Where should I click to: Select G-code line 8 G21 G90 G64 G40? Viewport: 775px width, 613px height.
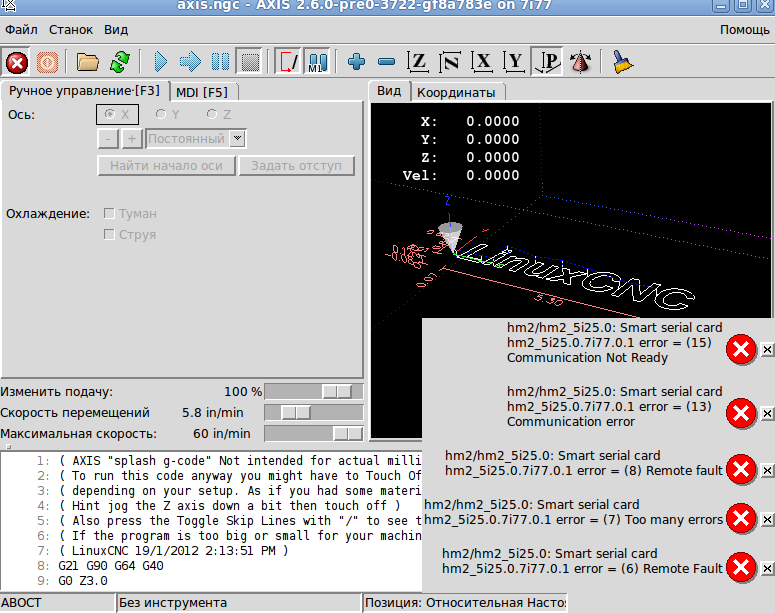pyautogui.click(x=111, y=566)
